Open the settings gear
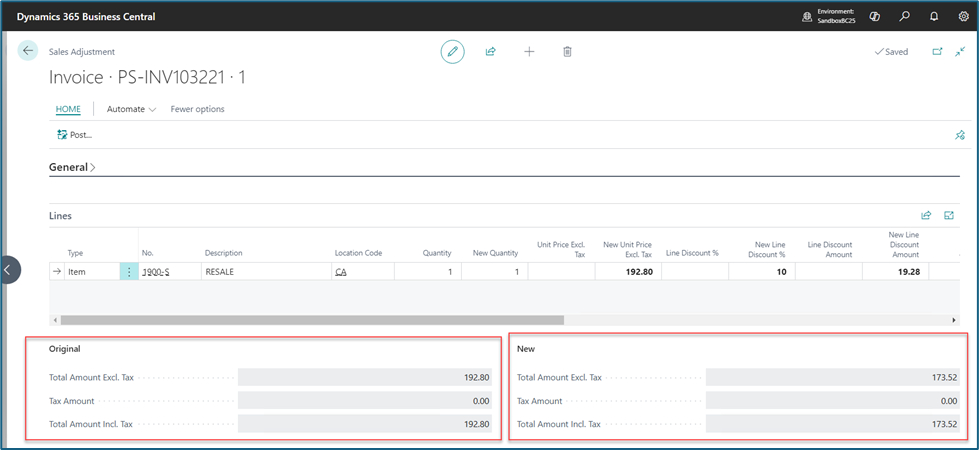Image resolution: width=979 pixels, height=450 pixels. (963, 17)
